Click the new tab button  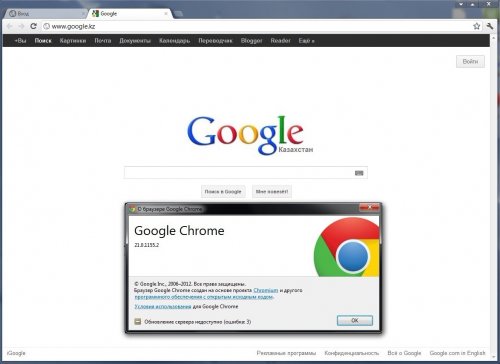(179, 14)
